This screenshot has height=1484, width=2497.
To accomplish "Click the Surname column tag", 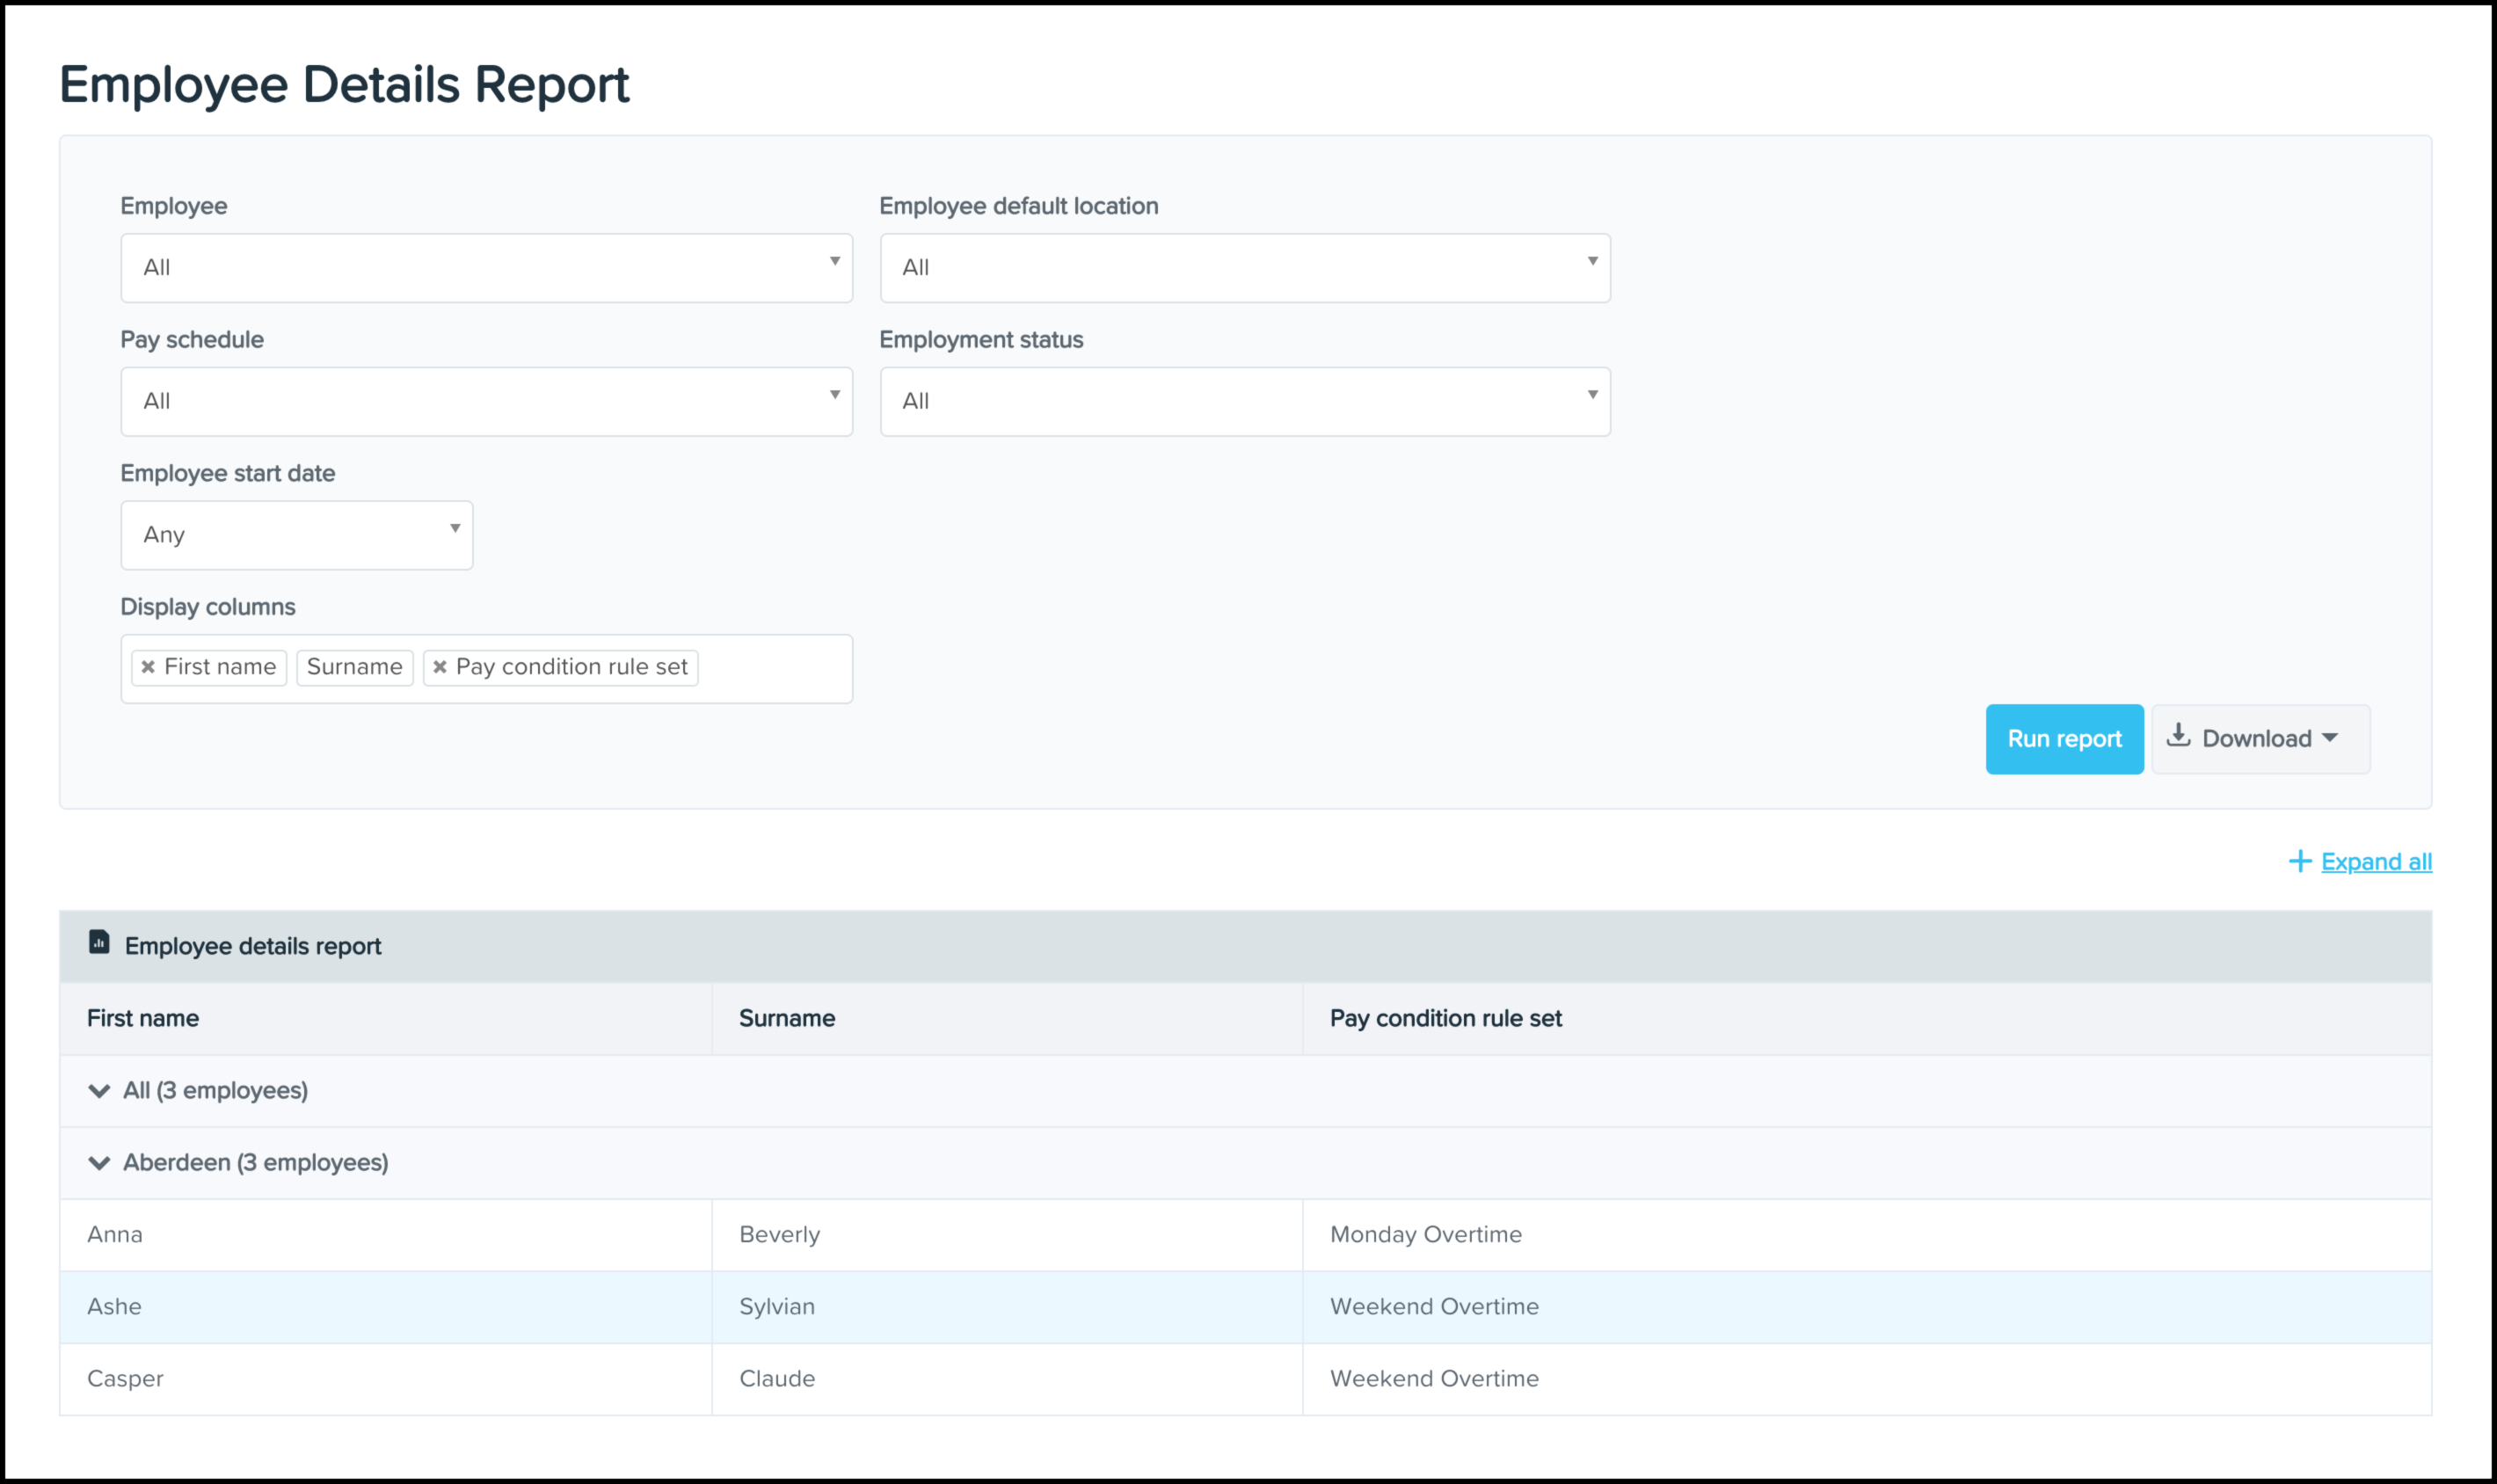I will [355, 667].
